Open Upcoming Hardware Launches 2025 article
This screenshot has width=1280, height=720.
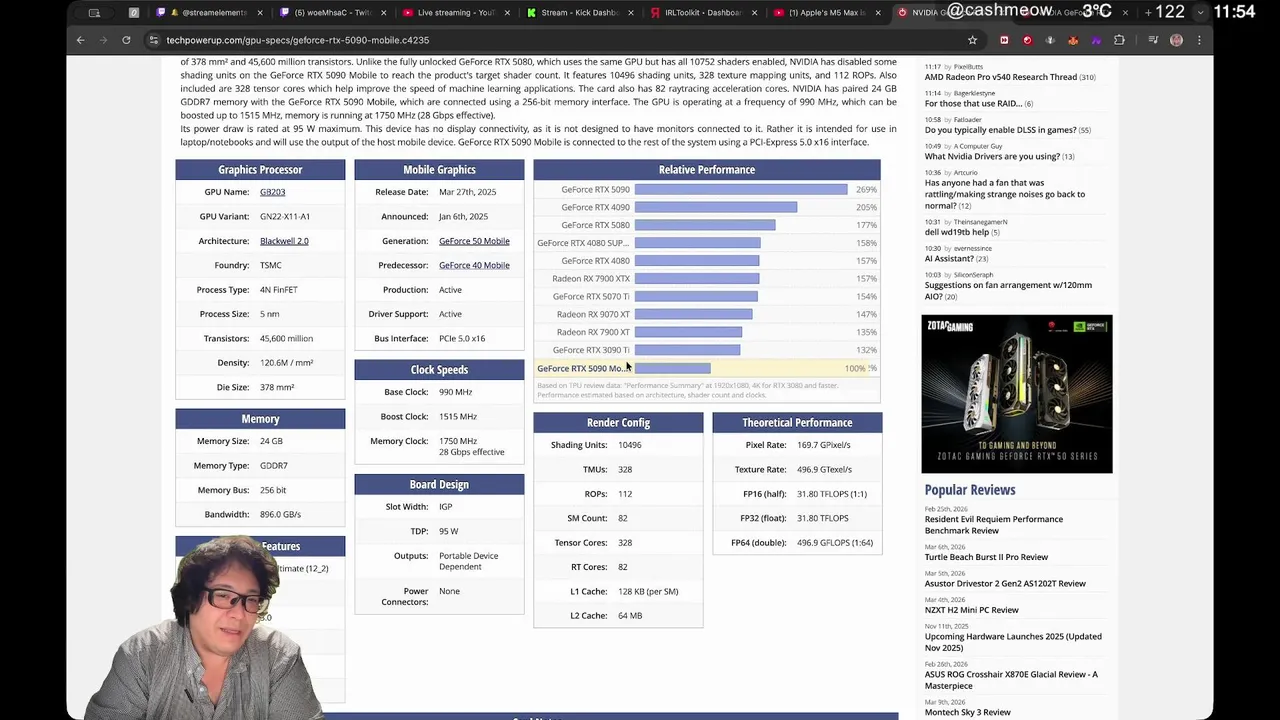point(1013,642)
